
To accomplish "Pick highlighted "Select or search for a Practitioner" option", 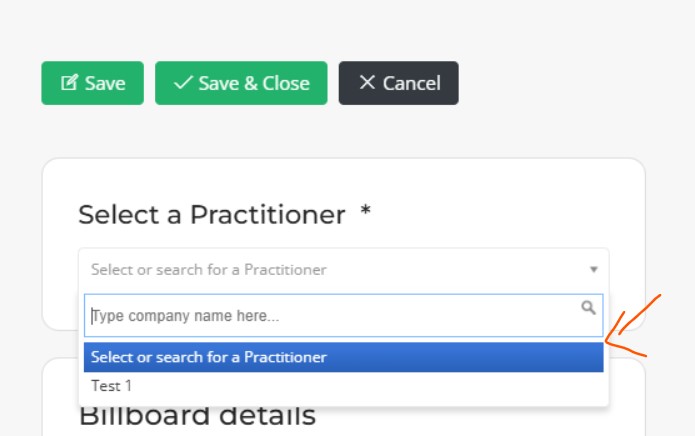I will coord(344,357).
